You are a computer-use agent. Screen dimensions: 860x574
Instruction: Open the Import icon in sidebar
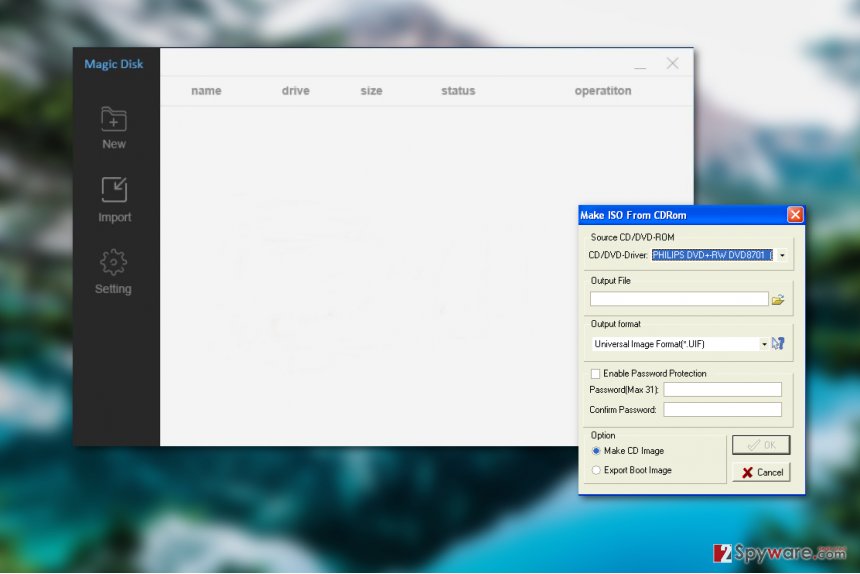point(114,190)
